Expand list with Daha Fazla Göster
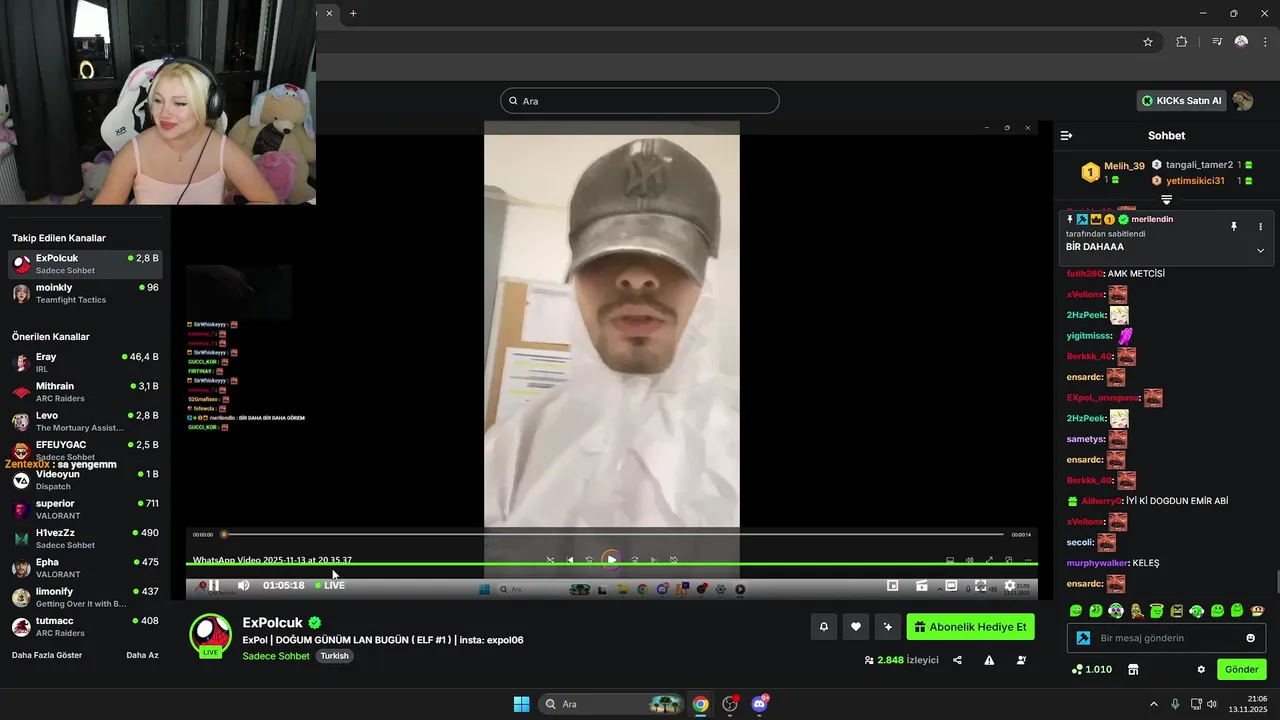This screenshot has width=1280, height=720. click(x=47, y=655)
